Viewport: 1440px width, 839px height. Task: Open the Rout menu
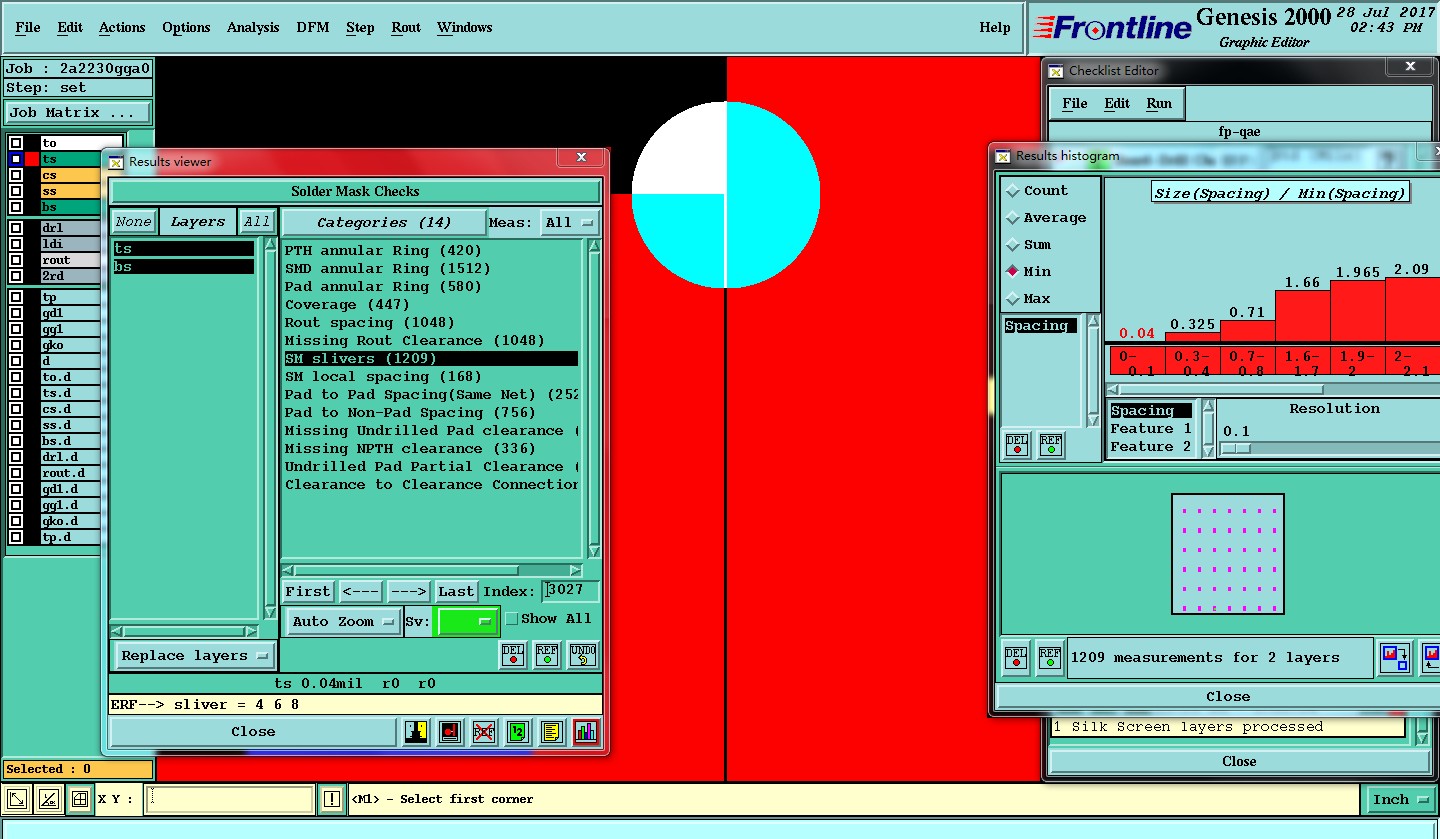coord(406,27)
